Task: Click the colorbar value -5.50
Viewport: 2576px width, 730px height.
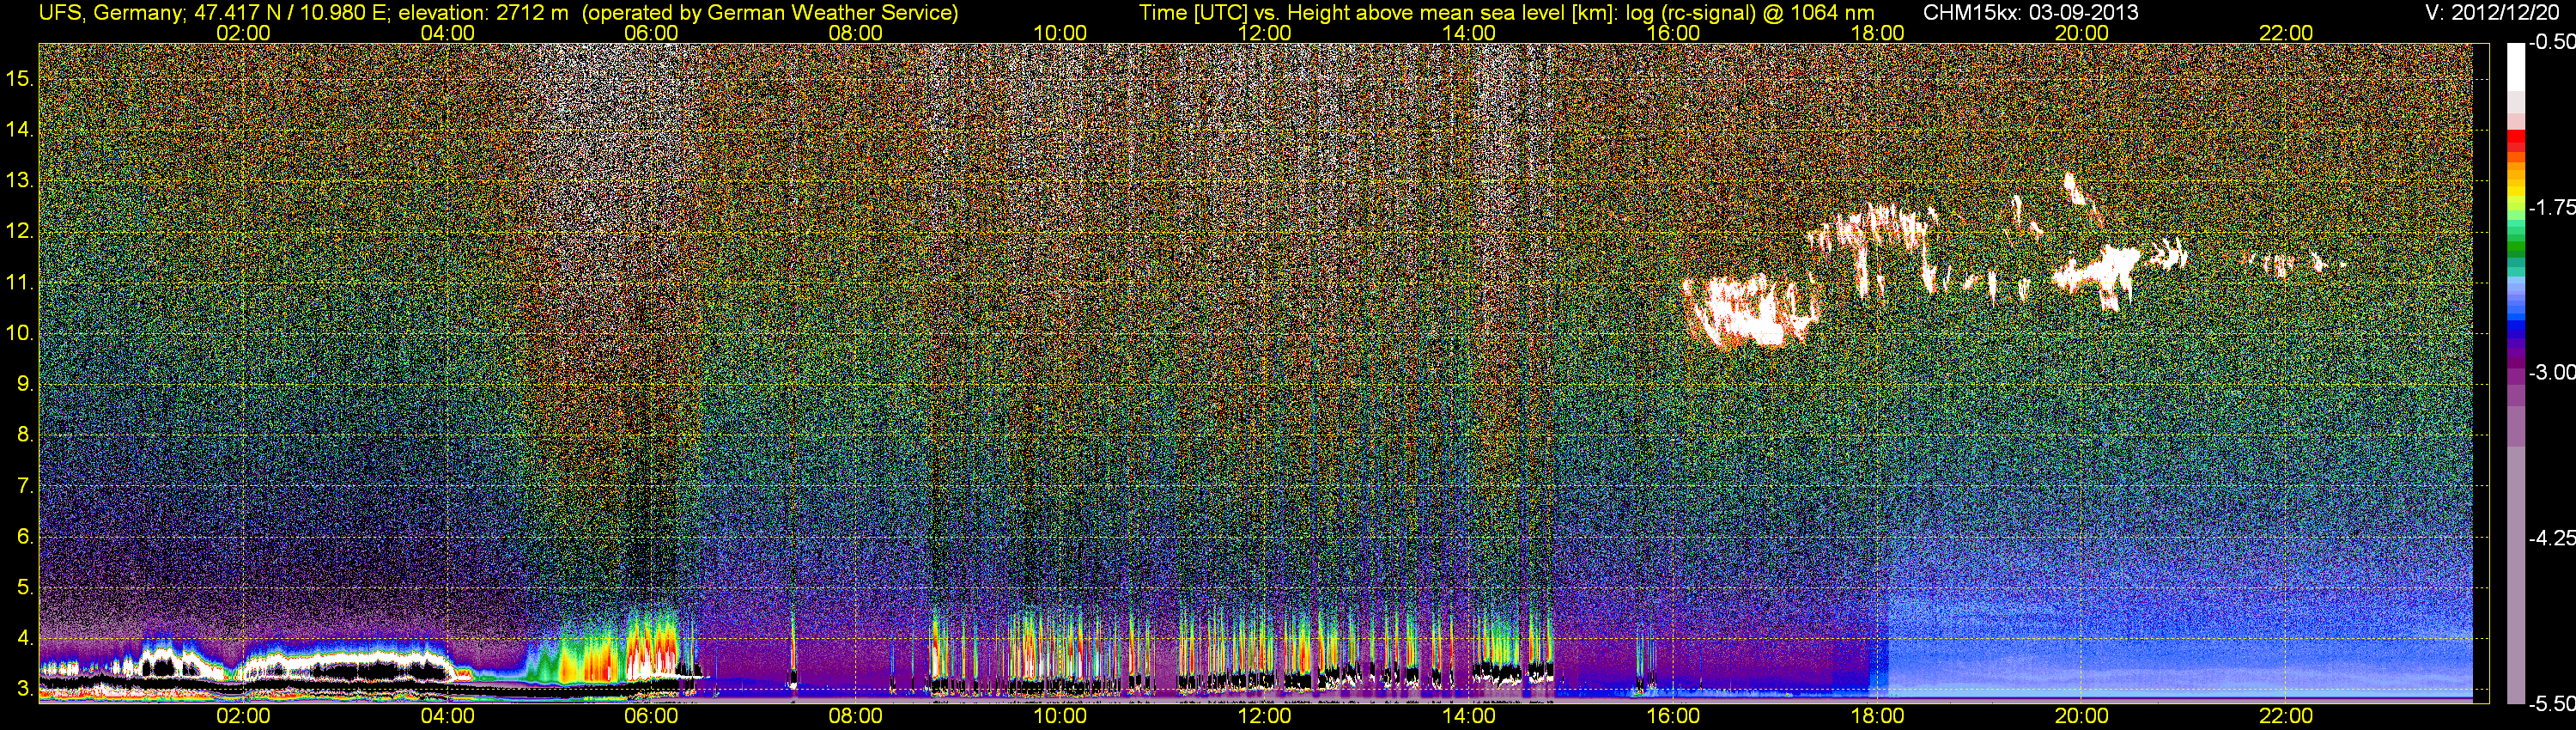Action: [x=2551, y=703]
